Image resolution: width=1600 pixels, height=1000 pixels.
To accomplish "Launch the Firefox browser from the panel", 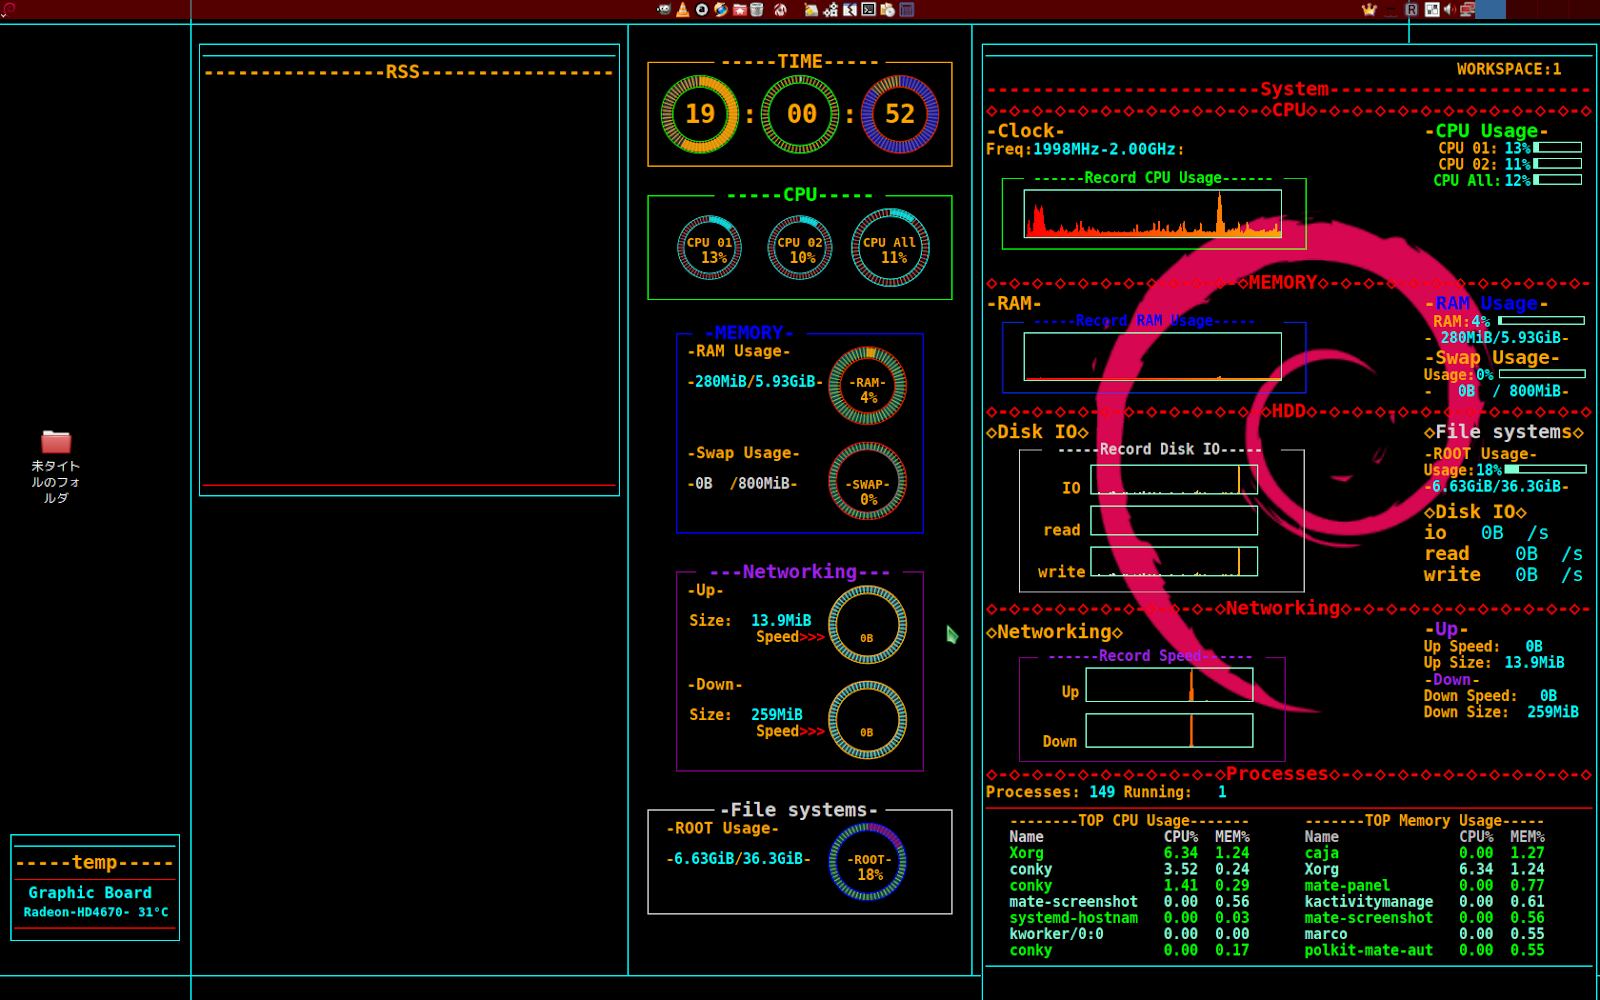I will [x=721, y=8].
